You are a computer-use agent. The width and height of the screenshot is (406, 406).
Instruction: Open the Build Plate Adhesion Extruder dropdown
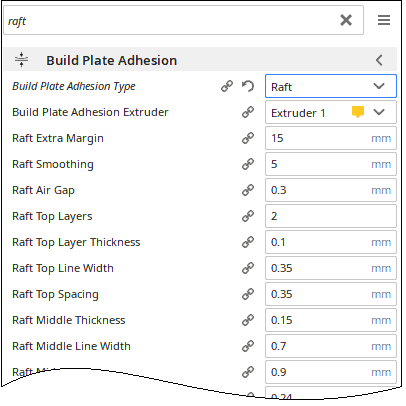pyautogui.click(x=331, y=112)
